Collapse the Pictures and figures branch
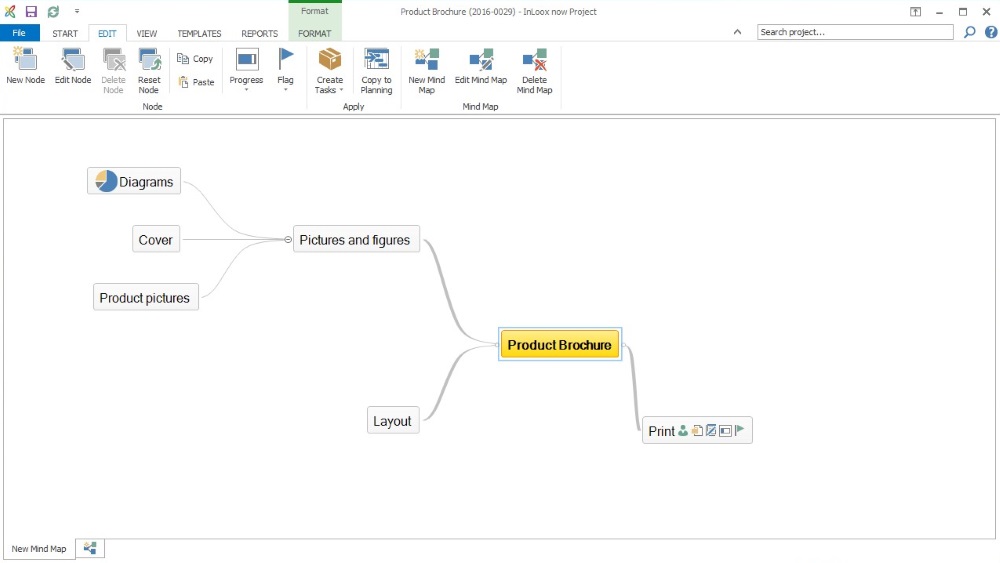 (288, 240)
